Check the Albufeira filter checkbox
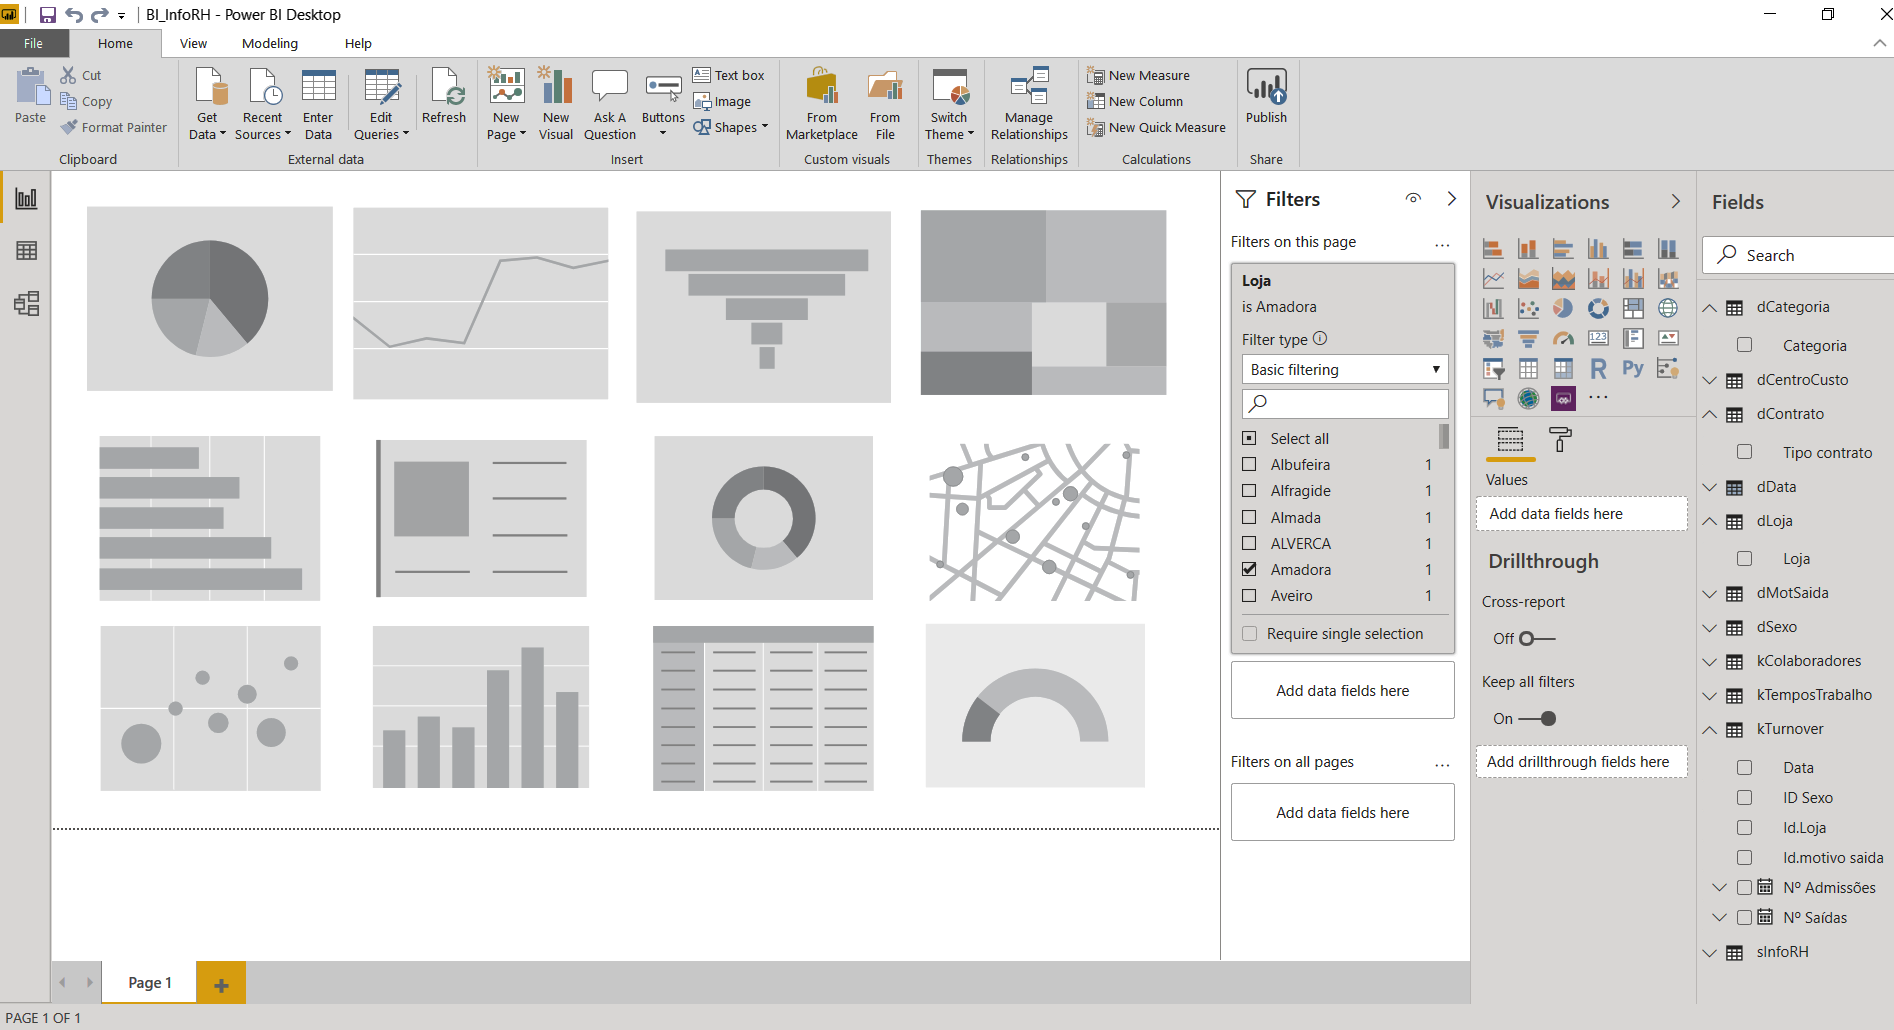This screenshot has width=1894, height=1030. tap(1249, 465)
